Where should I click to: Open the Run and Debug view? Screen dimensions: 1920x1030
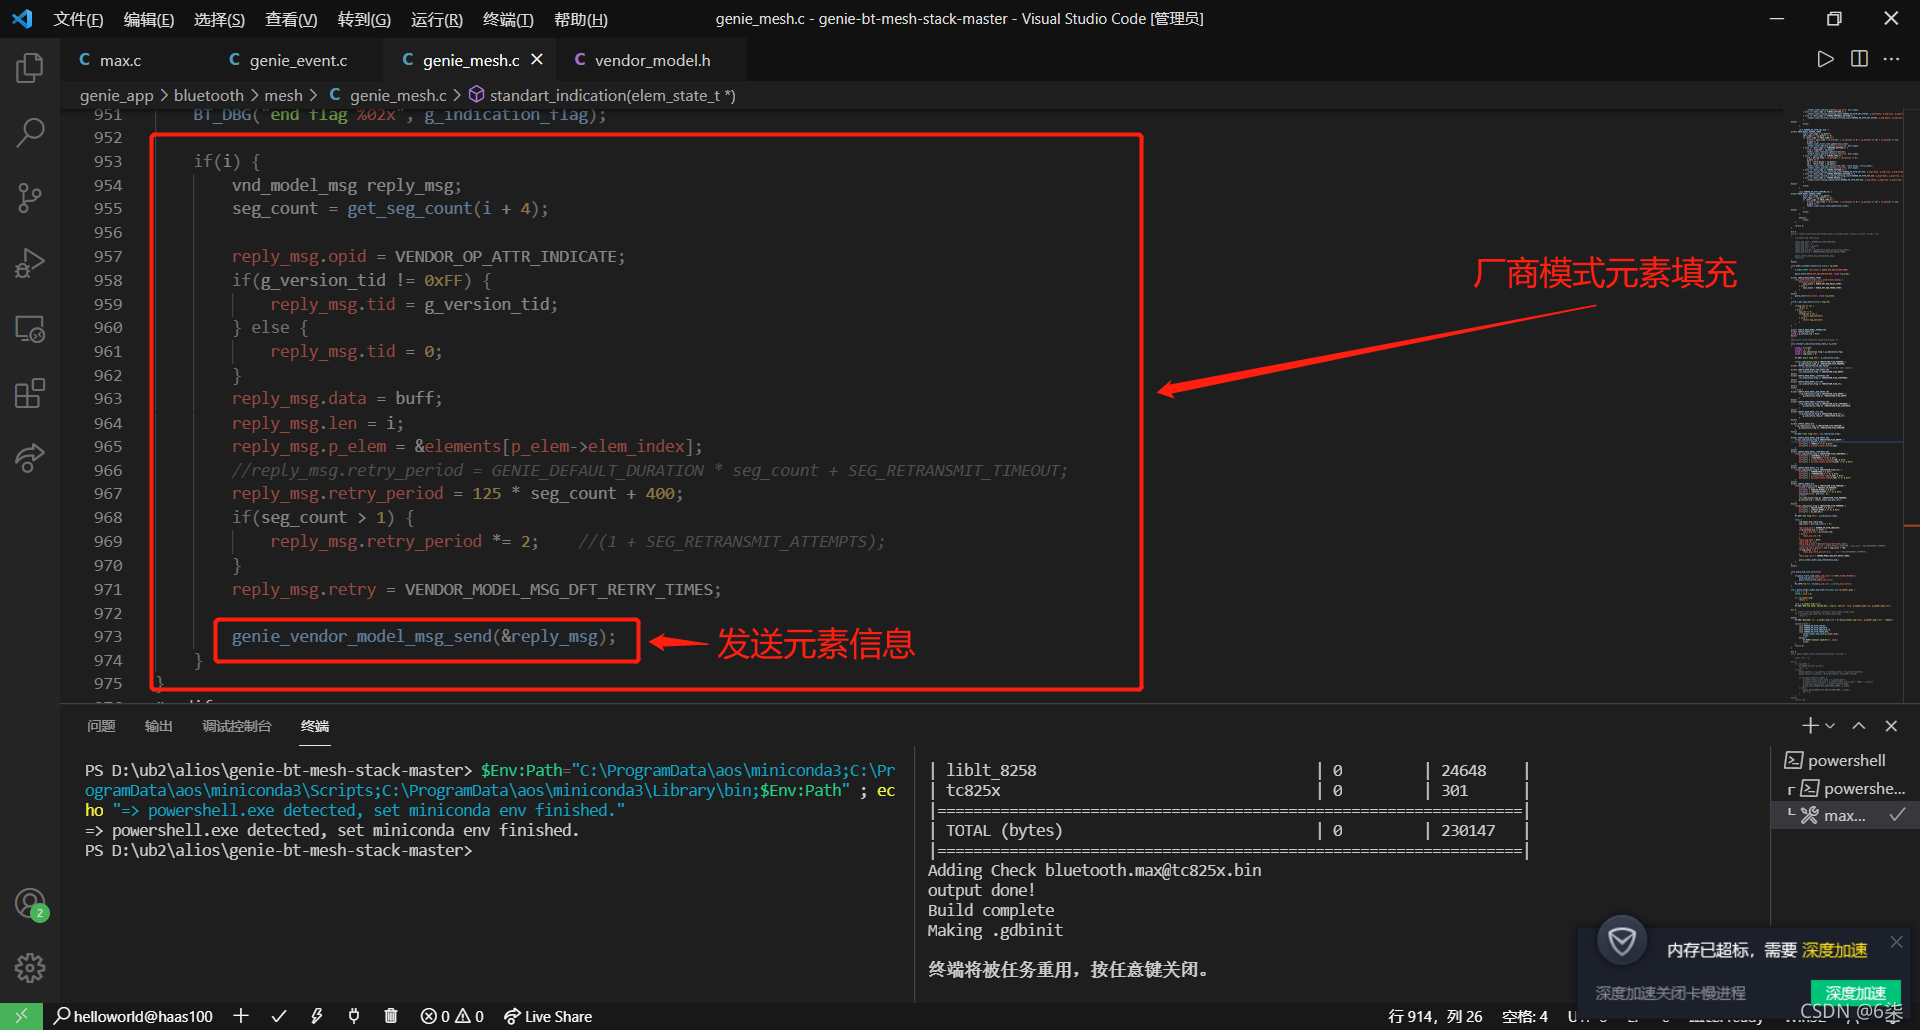(x=30, y=263)
